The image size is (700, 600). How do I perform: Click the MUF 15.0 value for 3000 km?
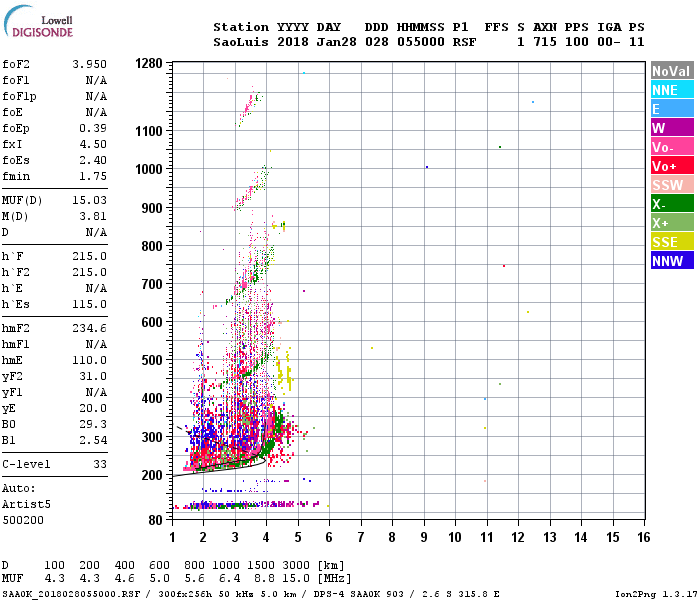296,579
